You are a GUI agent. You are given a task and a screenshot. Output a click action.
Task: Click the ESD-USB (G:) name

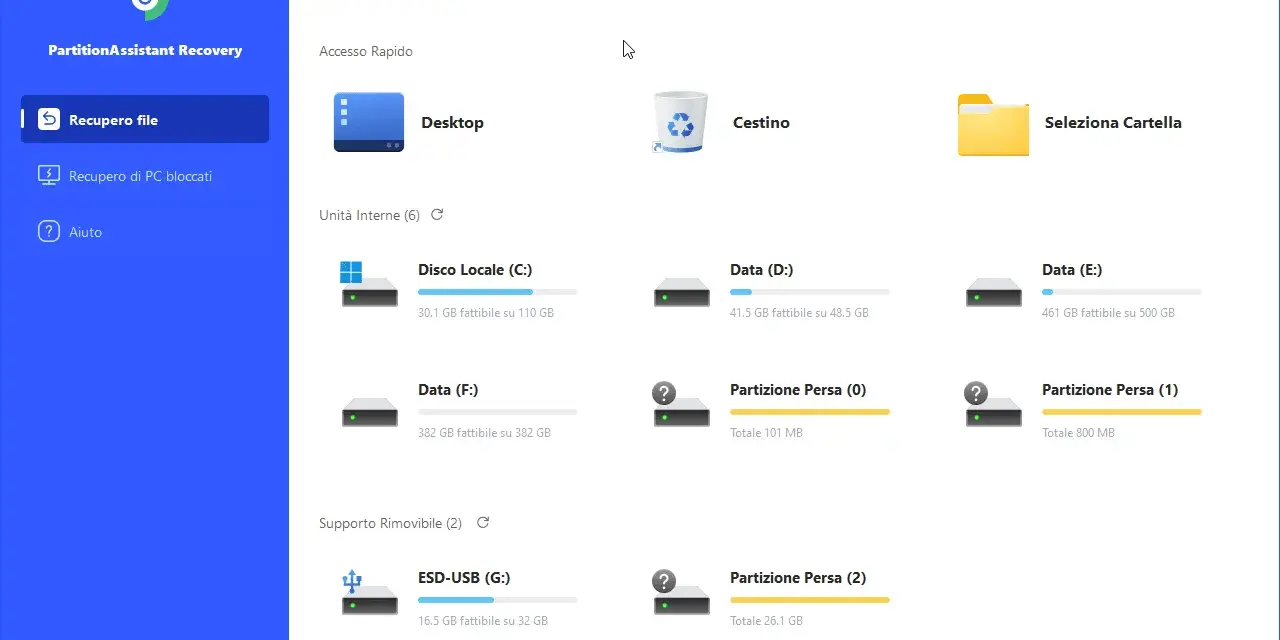[464, 578]
